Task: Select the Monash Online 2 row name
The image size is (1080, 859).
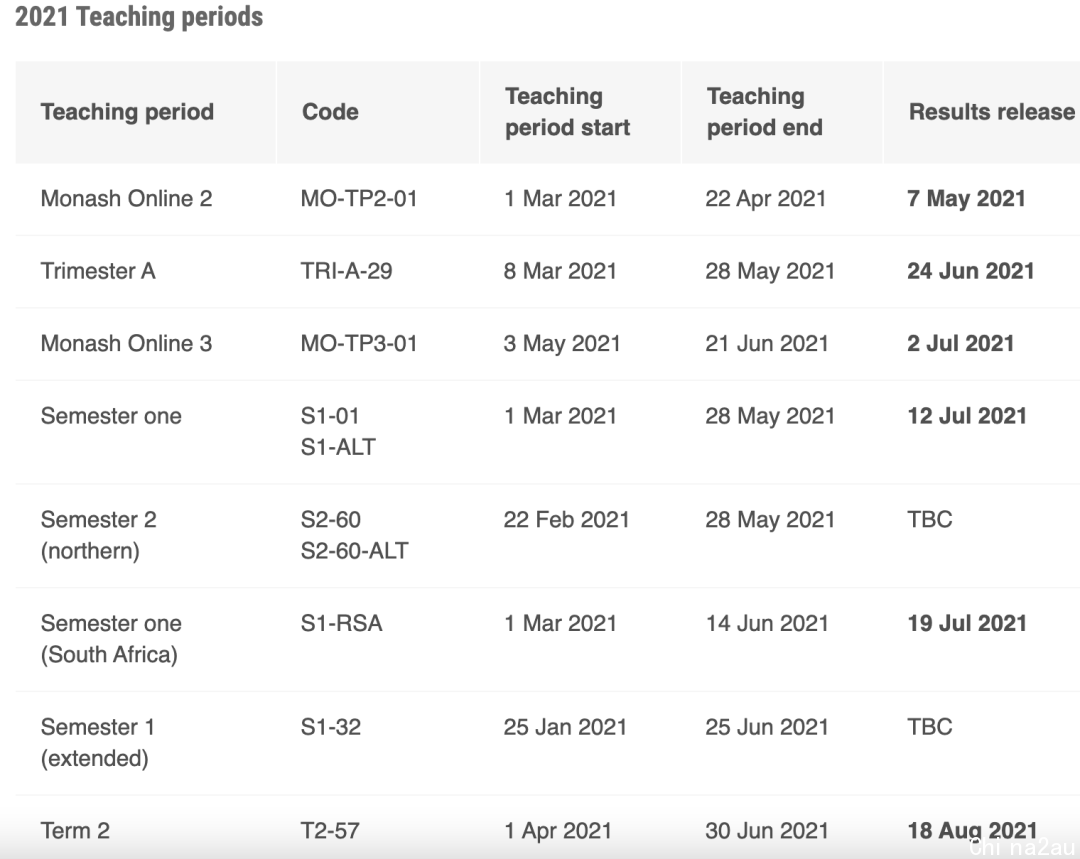Action: point(127,198)
